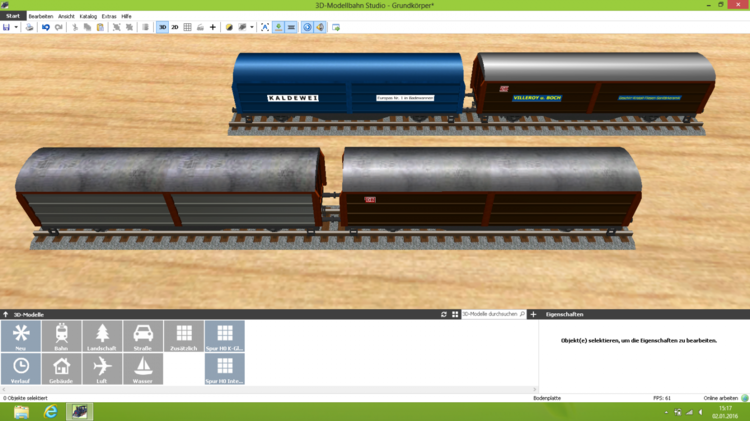
Task: Open the Katalog menu
Action: click(x=88, y=16)
